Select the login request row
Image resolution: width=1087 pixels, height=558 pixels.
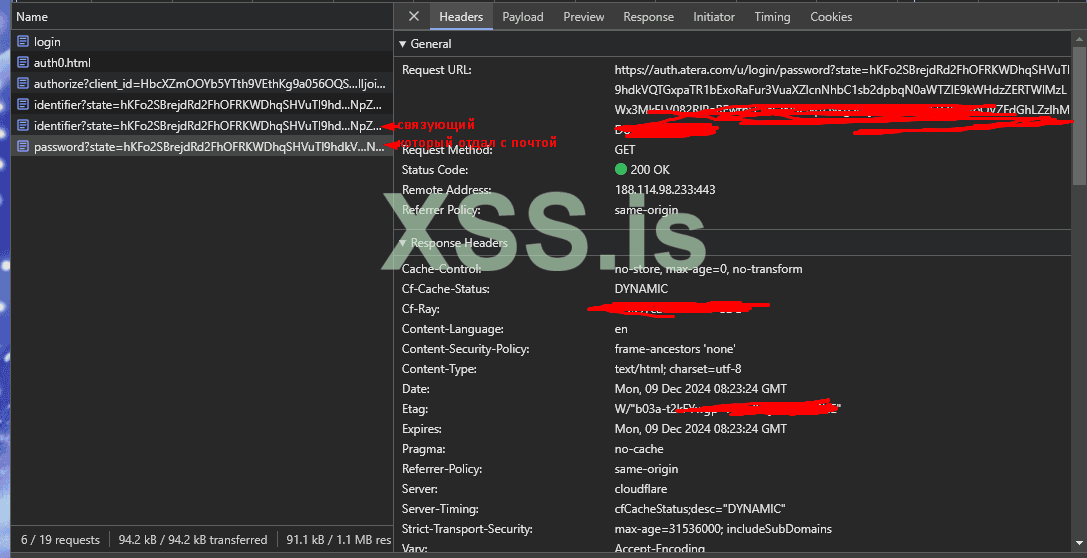pyautogui.click(x=202, y=42)
